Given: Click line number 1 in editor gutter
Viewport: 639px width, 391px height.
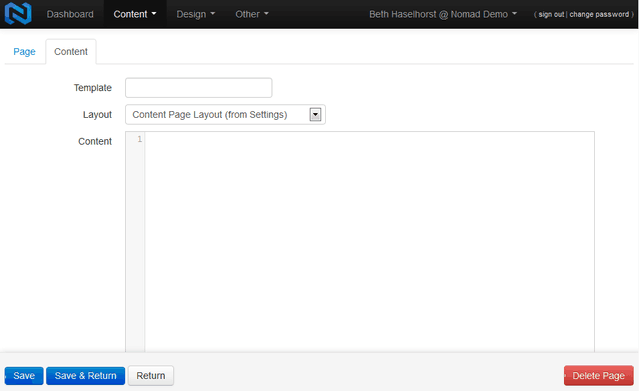Looking at the screenshot, I should pyautogui.click(x=139, y=139).
